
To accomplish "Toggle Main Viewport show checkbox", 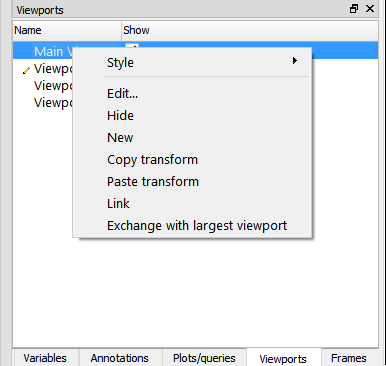I will pos(132,46).
